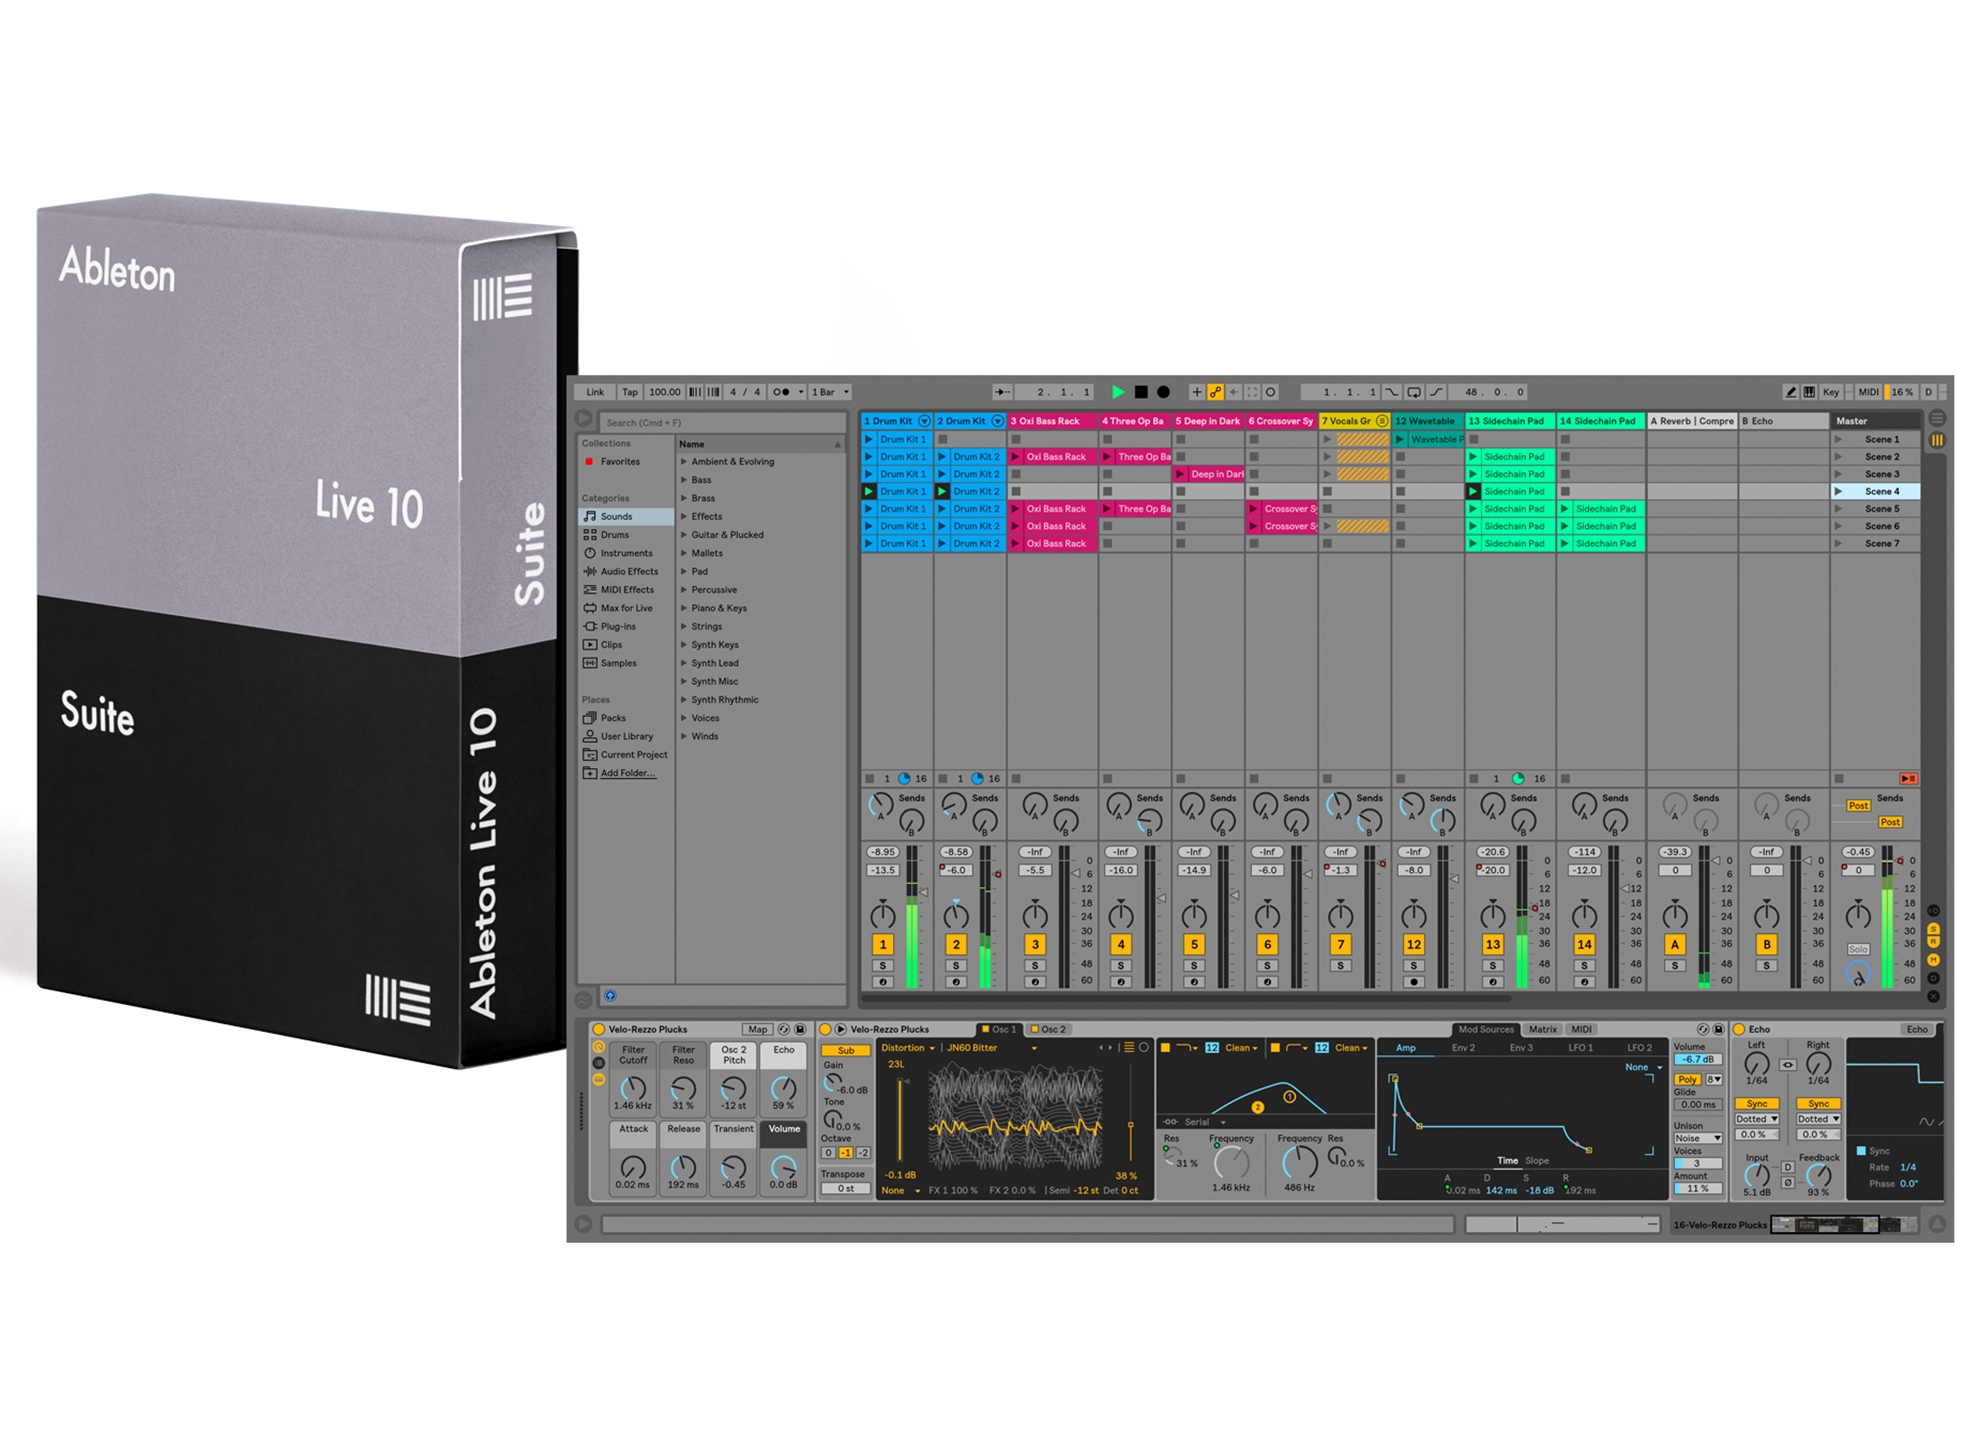
Task: Toggle the Loop switch icon
Action: [1414, 392]
